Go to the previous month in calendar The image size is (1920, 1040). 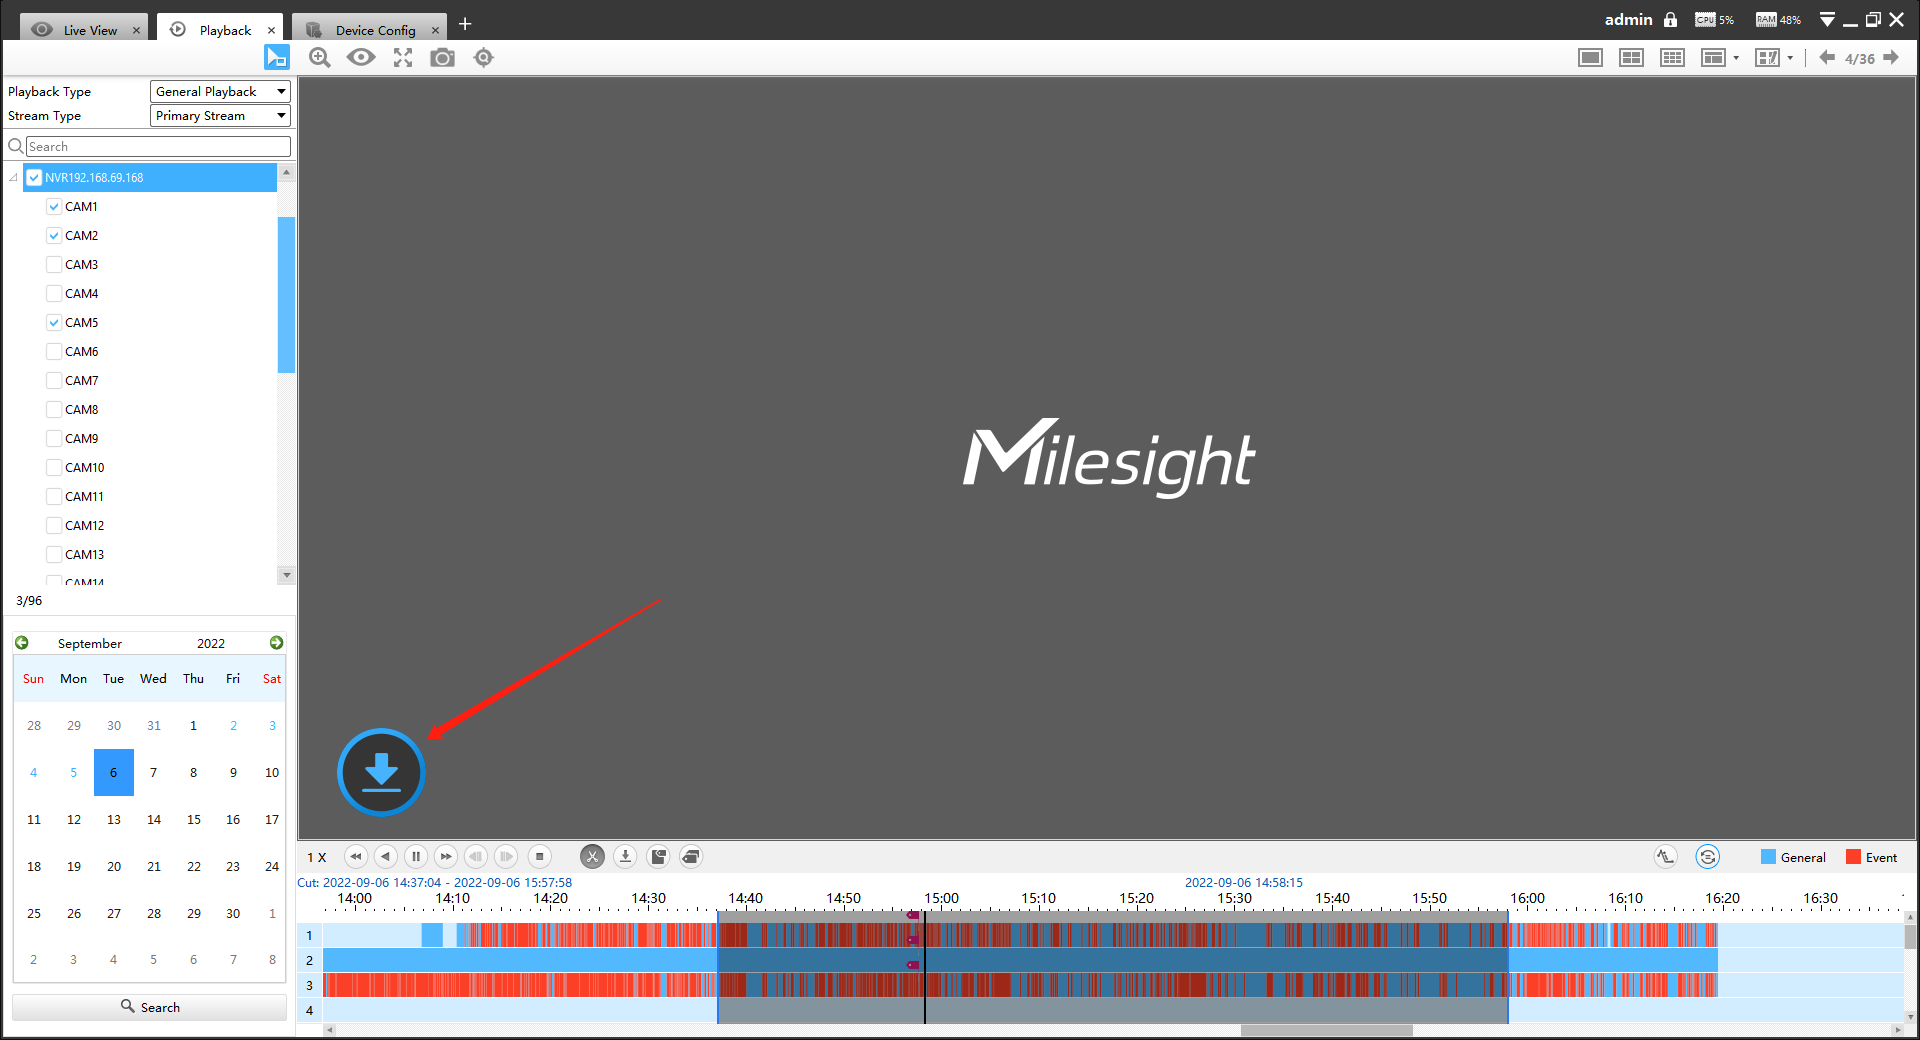[x=22, y=642]
